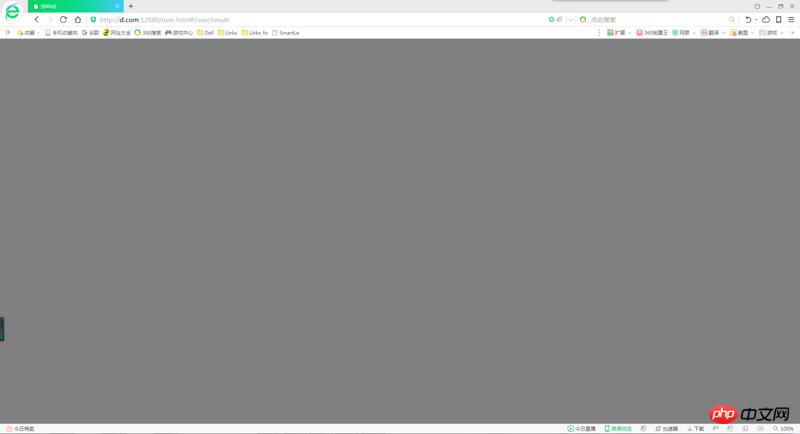
Task: Click the 360 browser logo
Action: [12, 12]
